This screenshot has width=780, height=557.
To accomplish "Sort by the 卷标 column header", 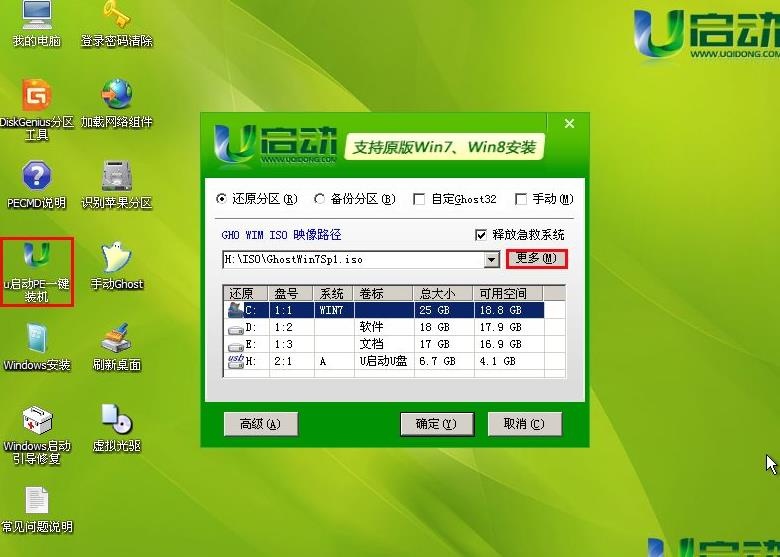I will tap(383, 293).
